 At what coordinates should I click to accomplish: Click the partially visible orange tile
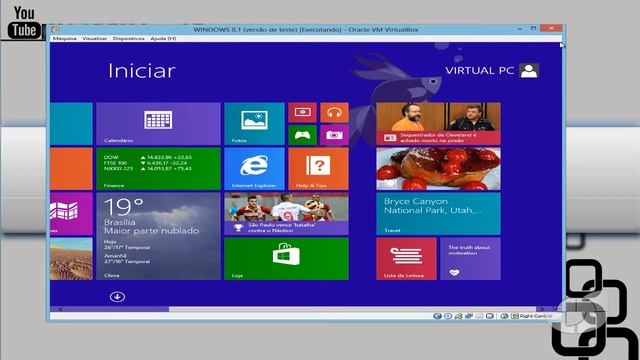tap(71, 169)
